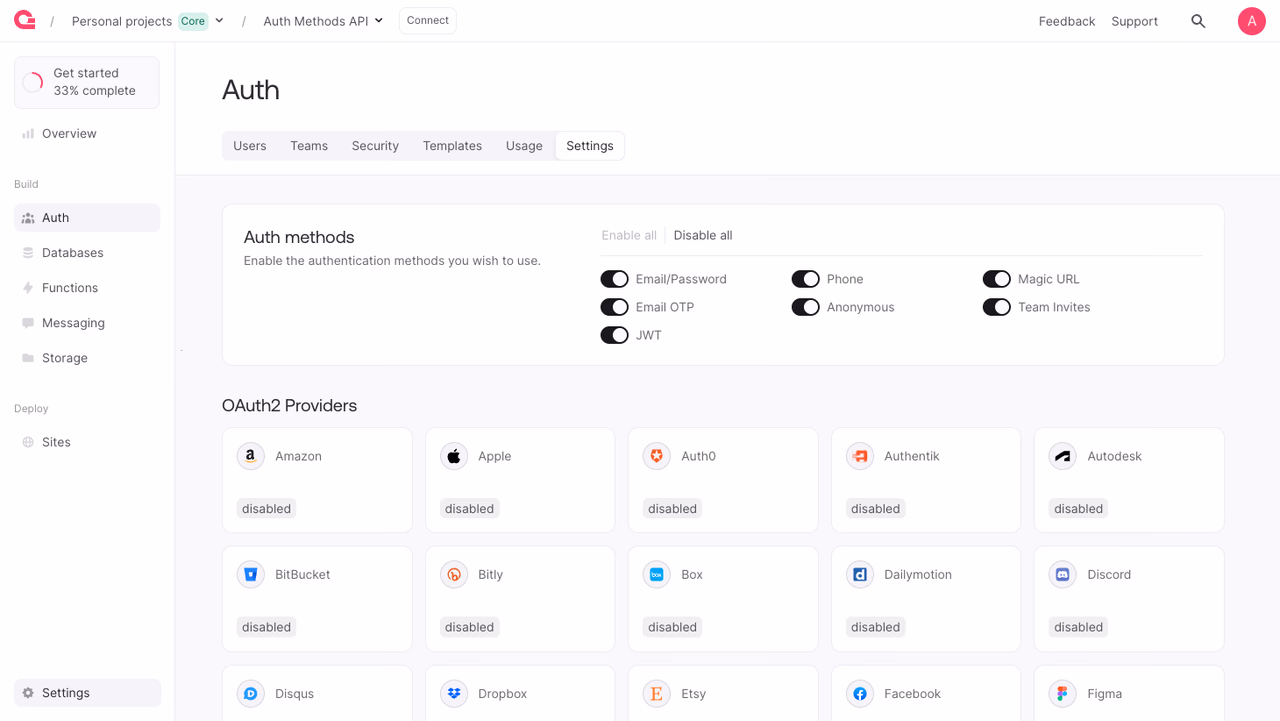Image resolution: width=1280 pixels, height=721 pixels.
Task: Click the Messaging chat icon
Action: point(28,323)
